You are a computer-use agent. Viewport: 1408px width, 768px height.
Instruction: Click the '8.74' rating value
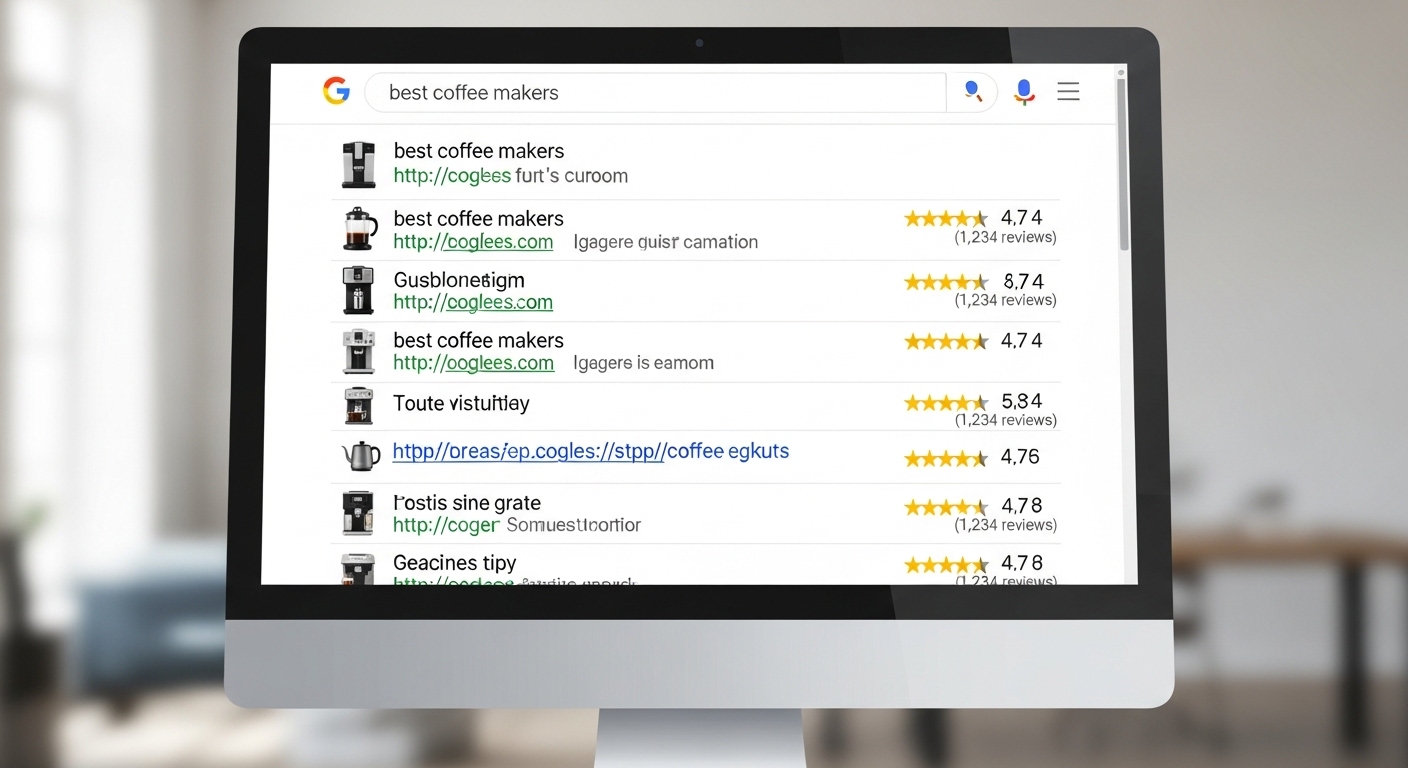1023,281
